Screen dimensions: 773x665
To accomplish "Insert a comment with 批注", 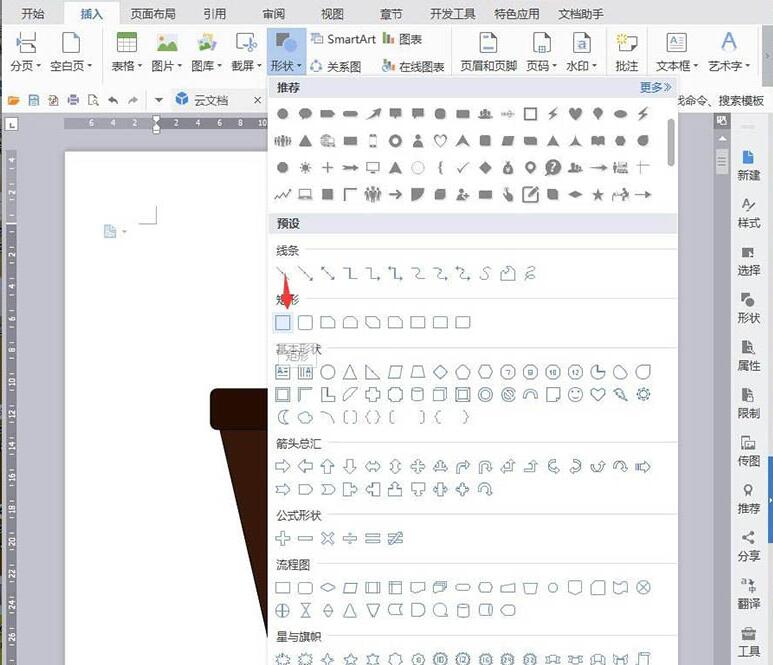I will coord(627,50).
